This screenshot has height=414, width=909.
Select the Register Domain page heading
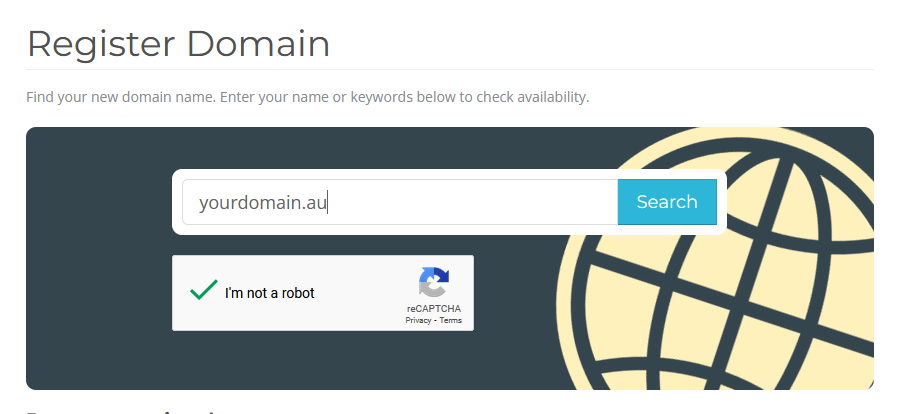point(179,44)
